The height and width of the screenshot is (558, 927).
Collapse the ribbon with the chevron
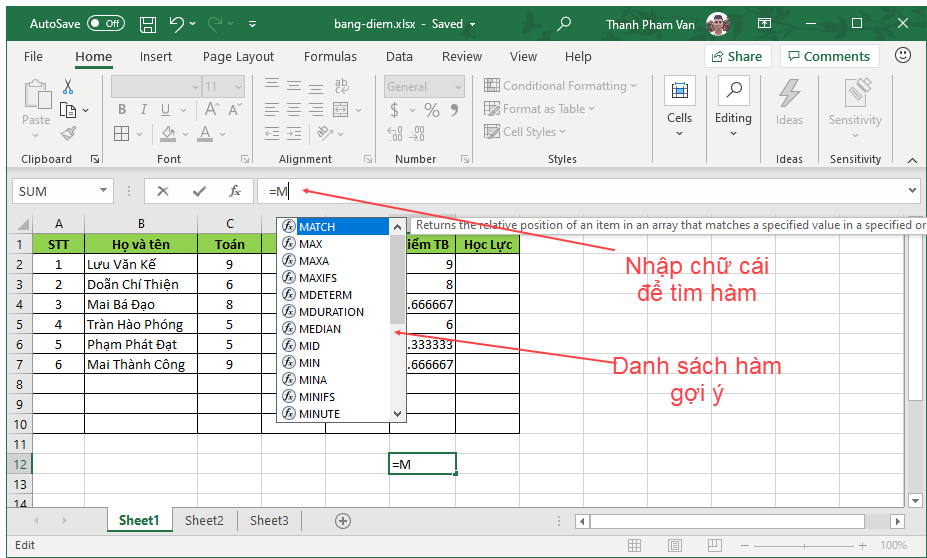tap(912, 160)
